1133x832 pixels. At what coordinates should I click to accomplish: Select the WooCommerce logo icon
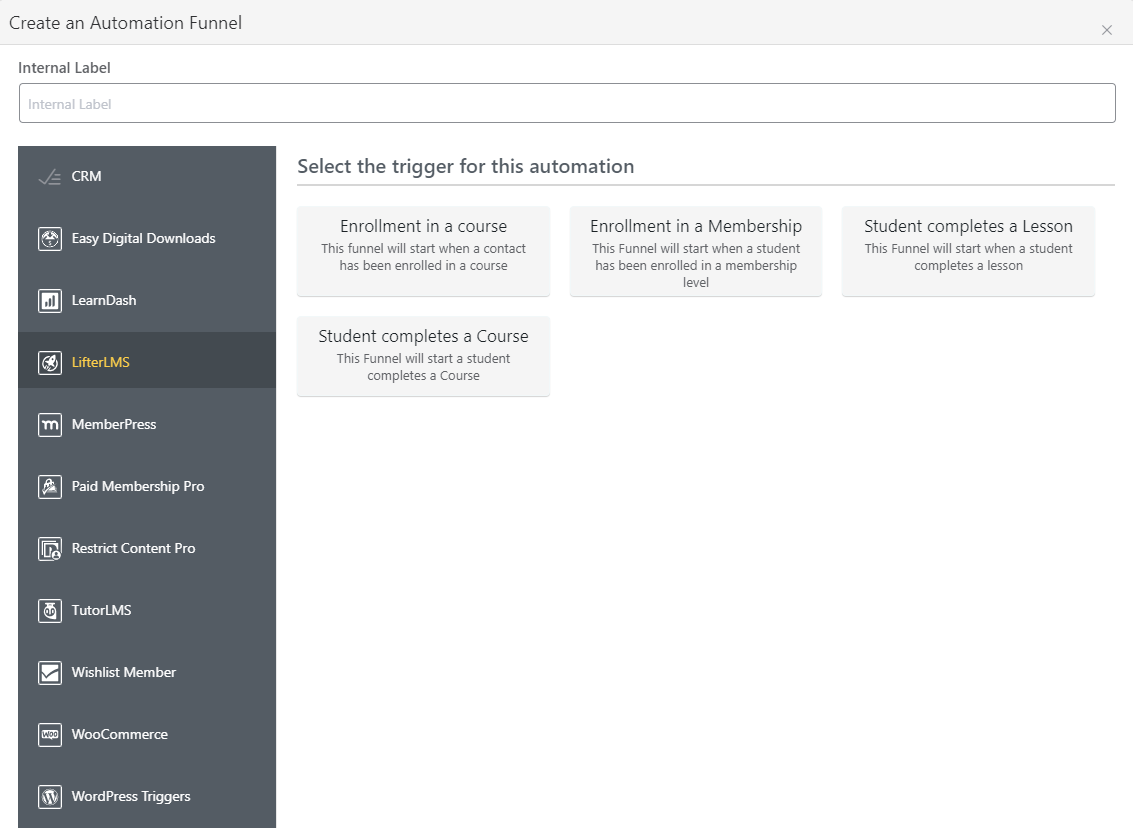(x=51, y=734)
